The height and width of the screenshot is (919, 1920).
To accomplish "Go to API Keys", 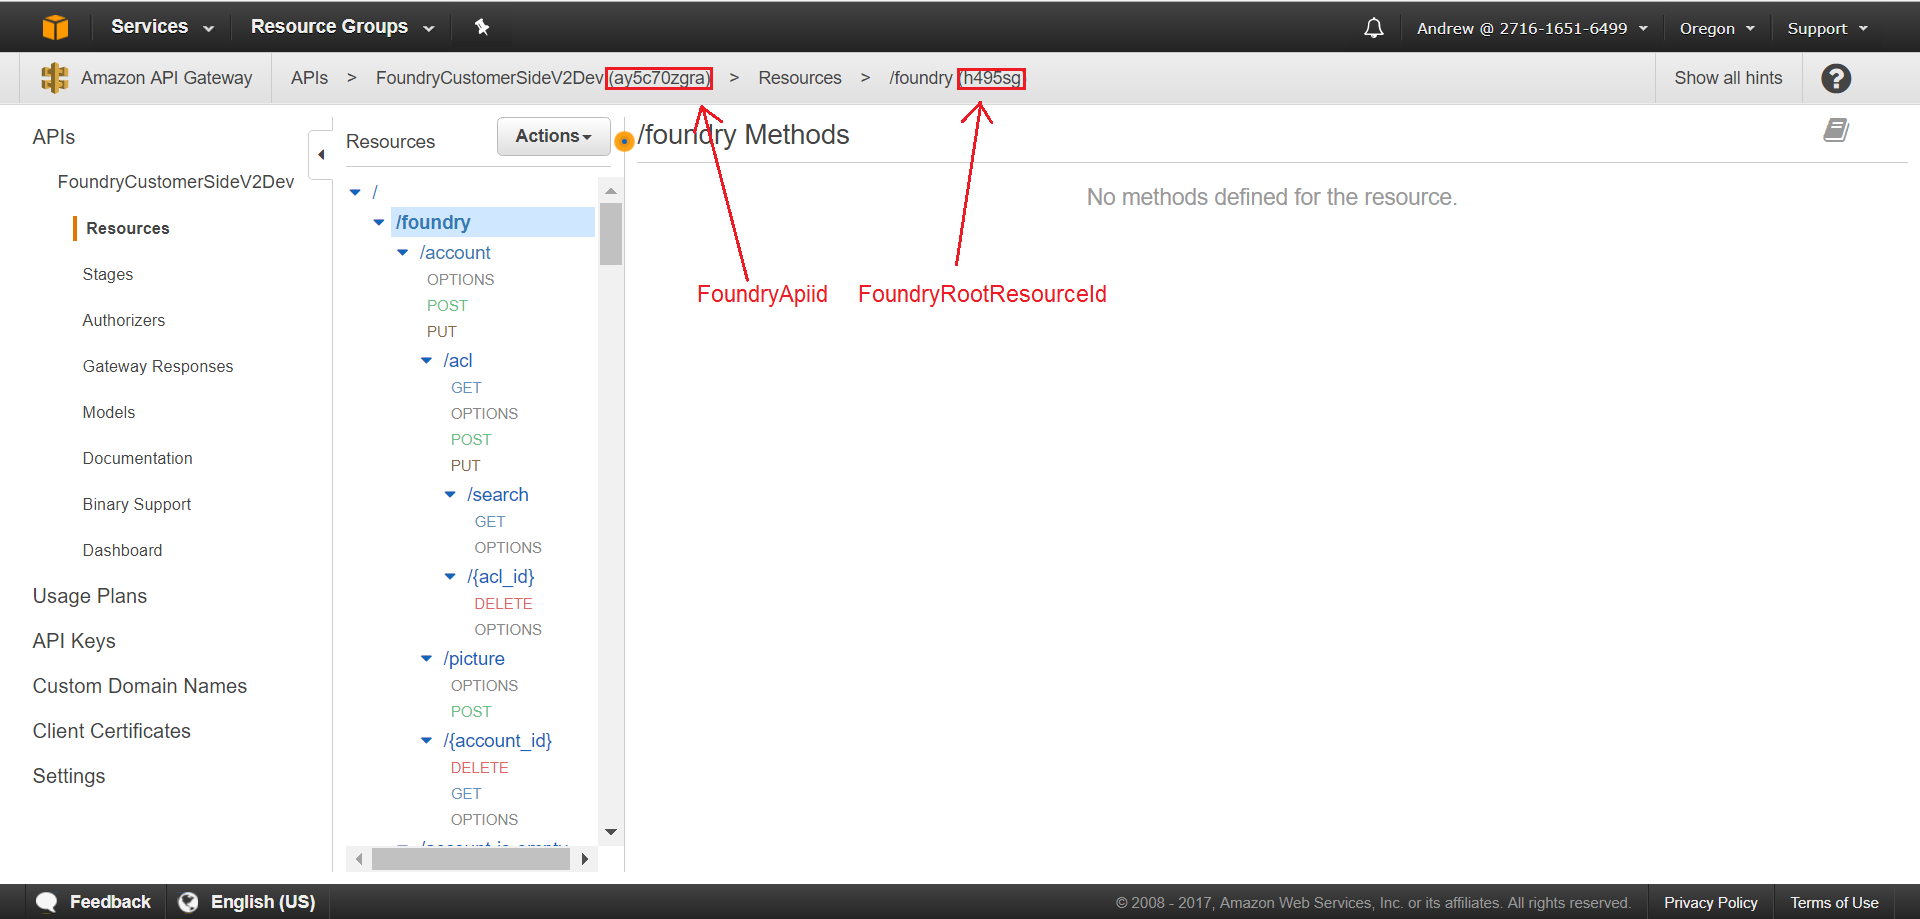I will point(74,641).
